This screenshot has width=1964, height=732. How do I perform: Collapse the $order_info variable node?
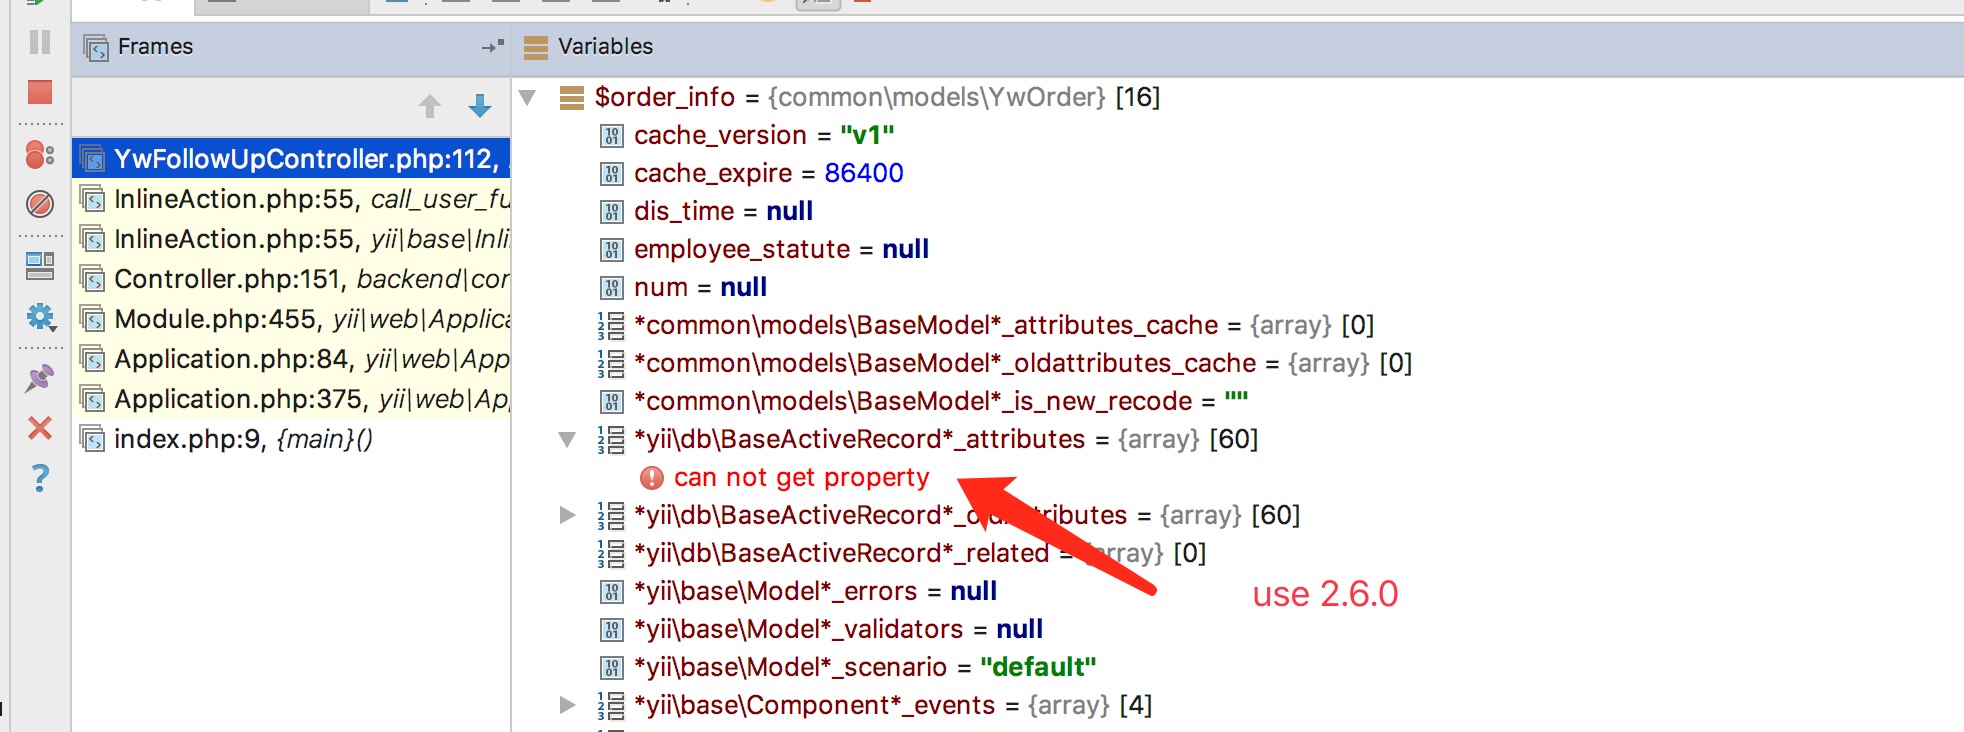pos(528,98)
